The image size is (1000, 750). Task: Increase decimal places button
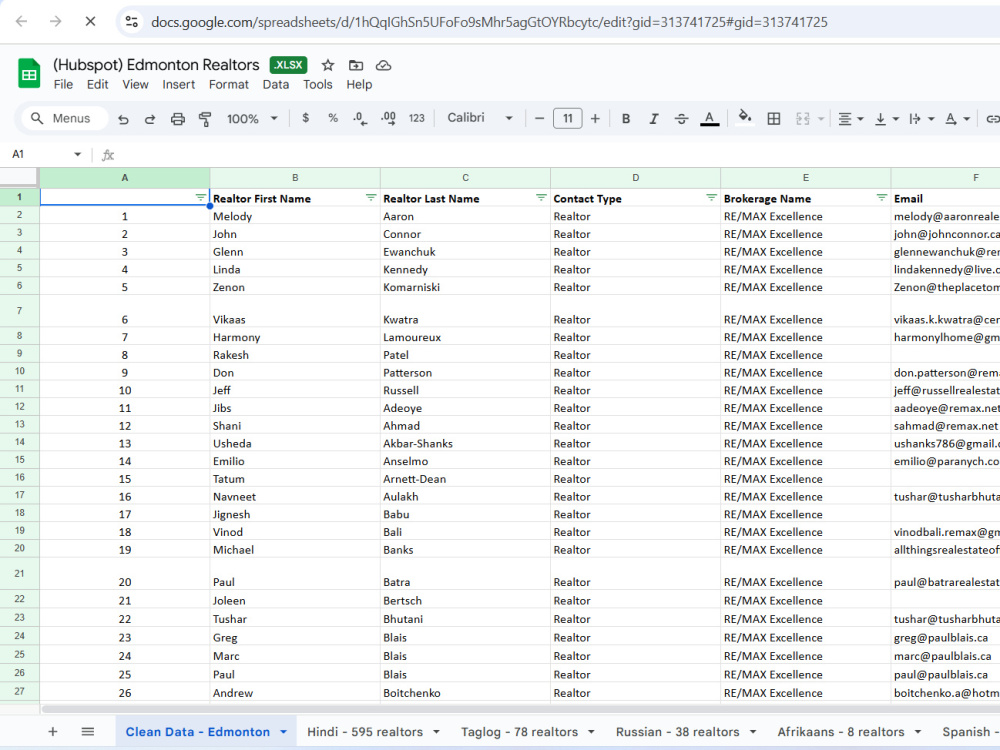(x=388, y=119)
